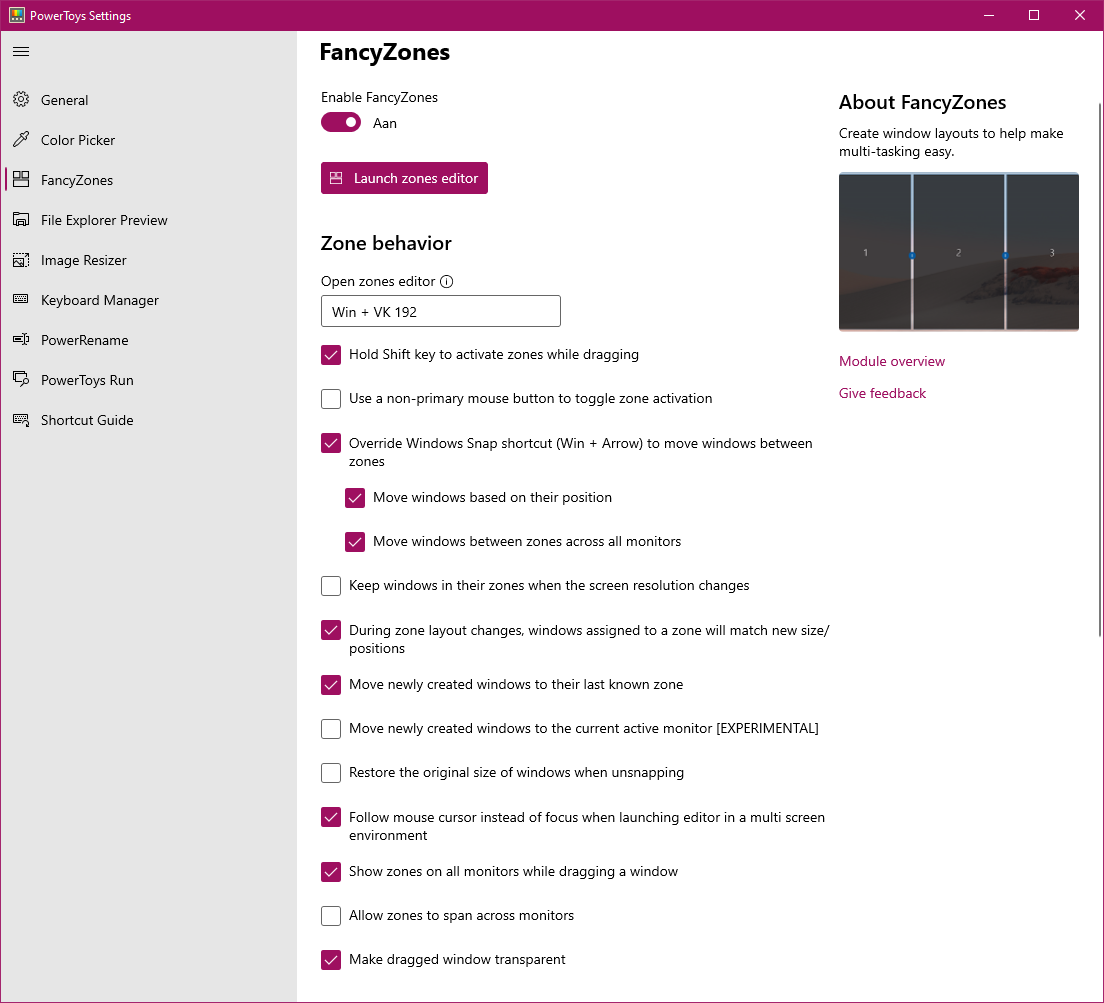Screen dimensions: 1104x1003
Task: Click the Win + VK 192 shortcut field
Action: click(441, 311)
